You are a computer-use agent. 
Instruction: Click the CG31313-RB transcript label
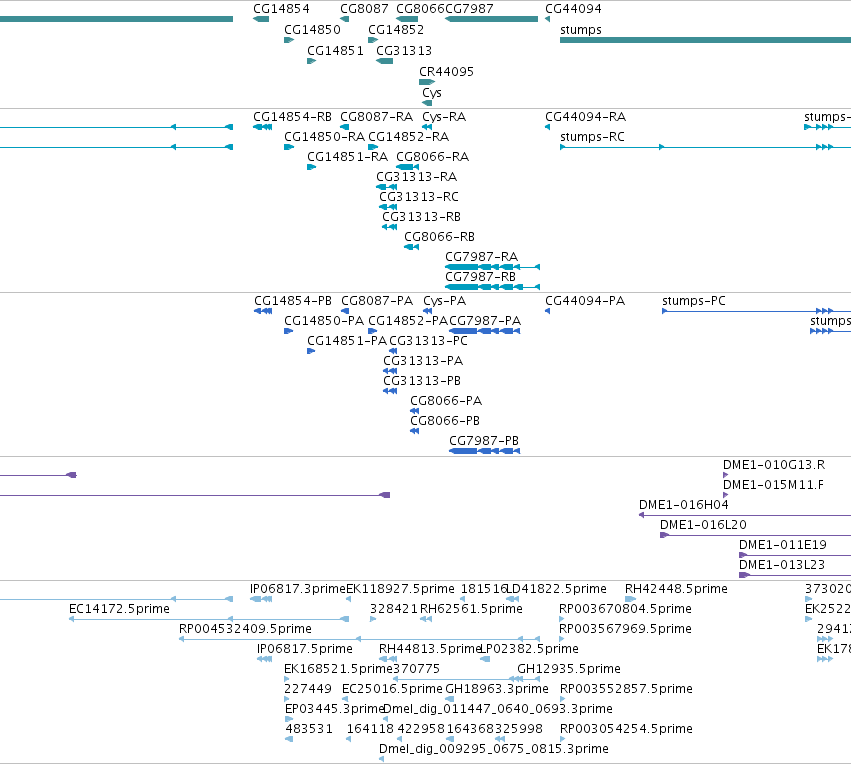point(421,217)
